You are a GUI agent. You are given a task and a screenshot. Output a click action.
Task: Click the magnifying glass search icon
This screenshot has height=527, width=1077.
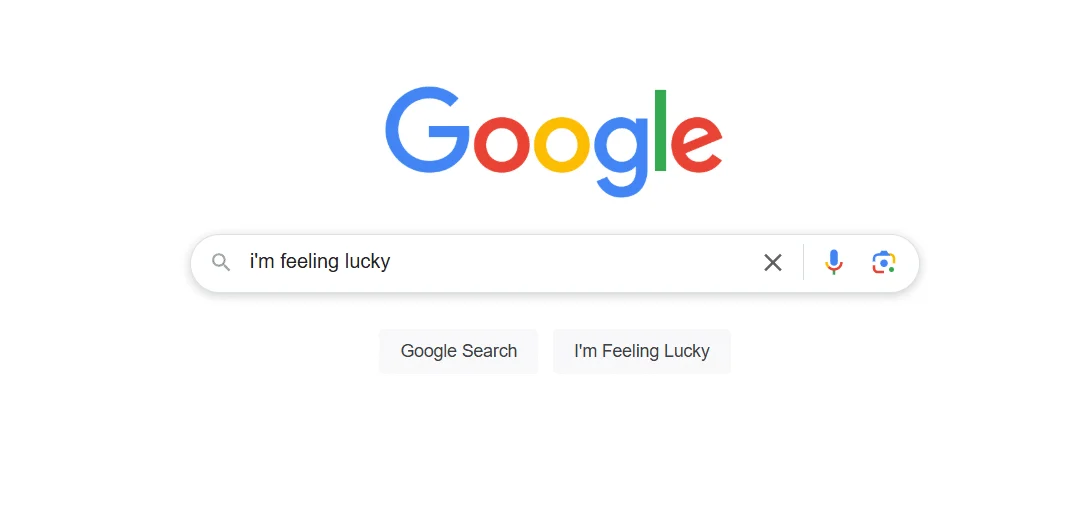[220, 262]
